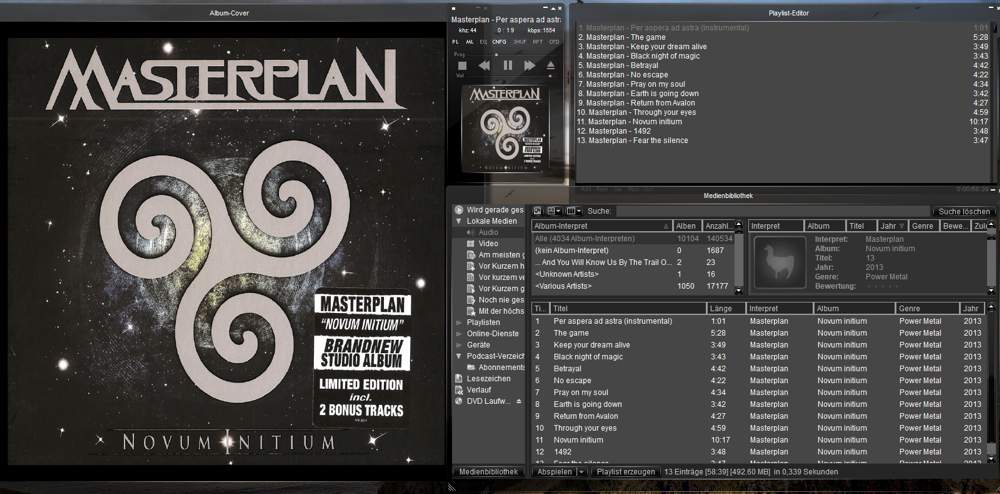The height and width of the screenshot is (494, 1000).
Task: Sort tracks by the Länge column header
Action: 725,308
